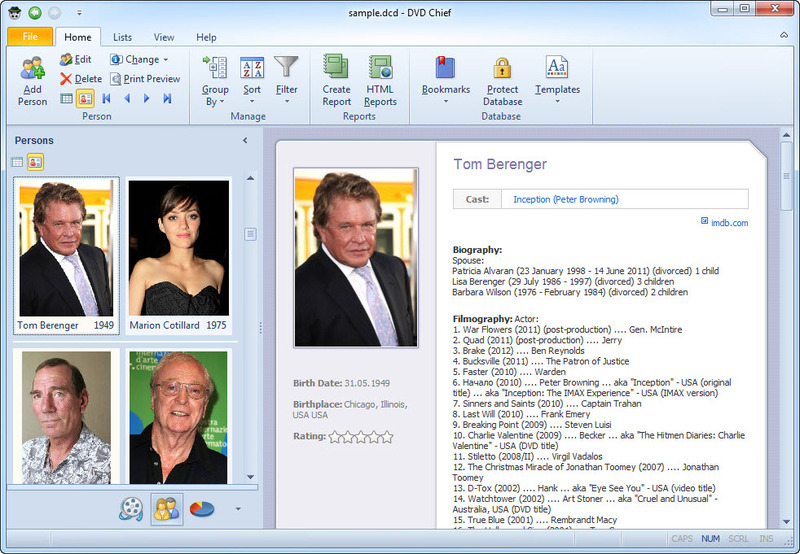Open HTML Reports

tap(380, 81)
